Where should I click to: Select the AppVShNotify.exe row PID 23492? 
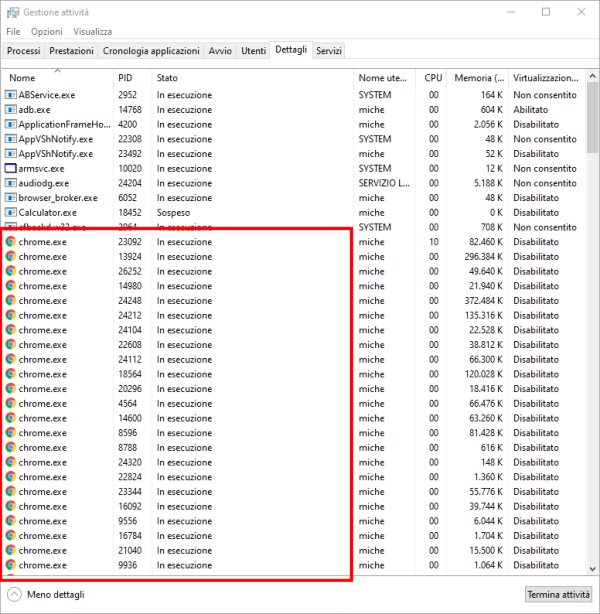[294, 154]
